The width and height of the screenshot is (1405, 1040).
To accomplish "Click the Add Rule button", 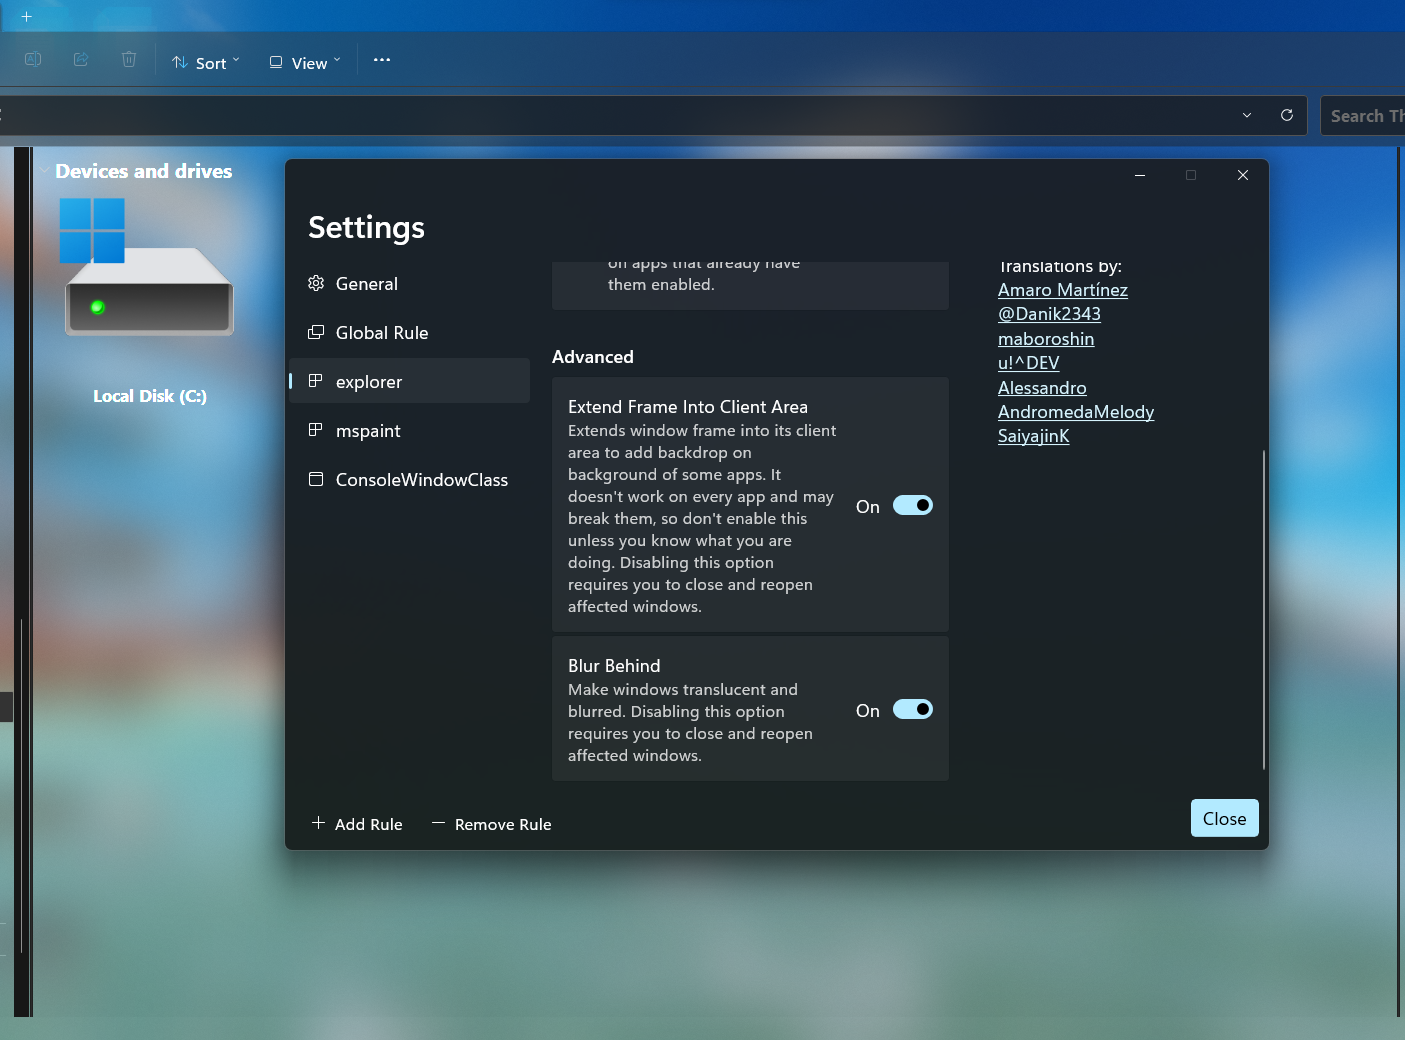I will tap(356, 824).
